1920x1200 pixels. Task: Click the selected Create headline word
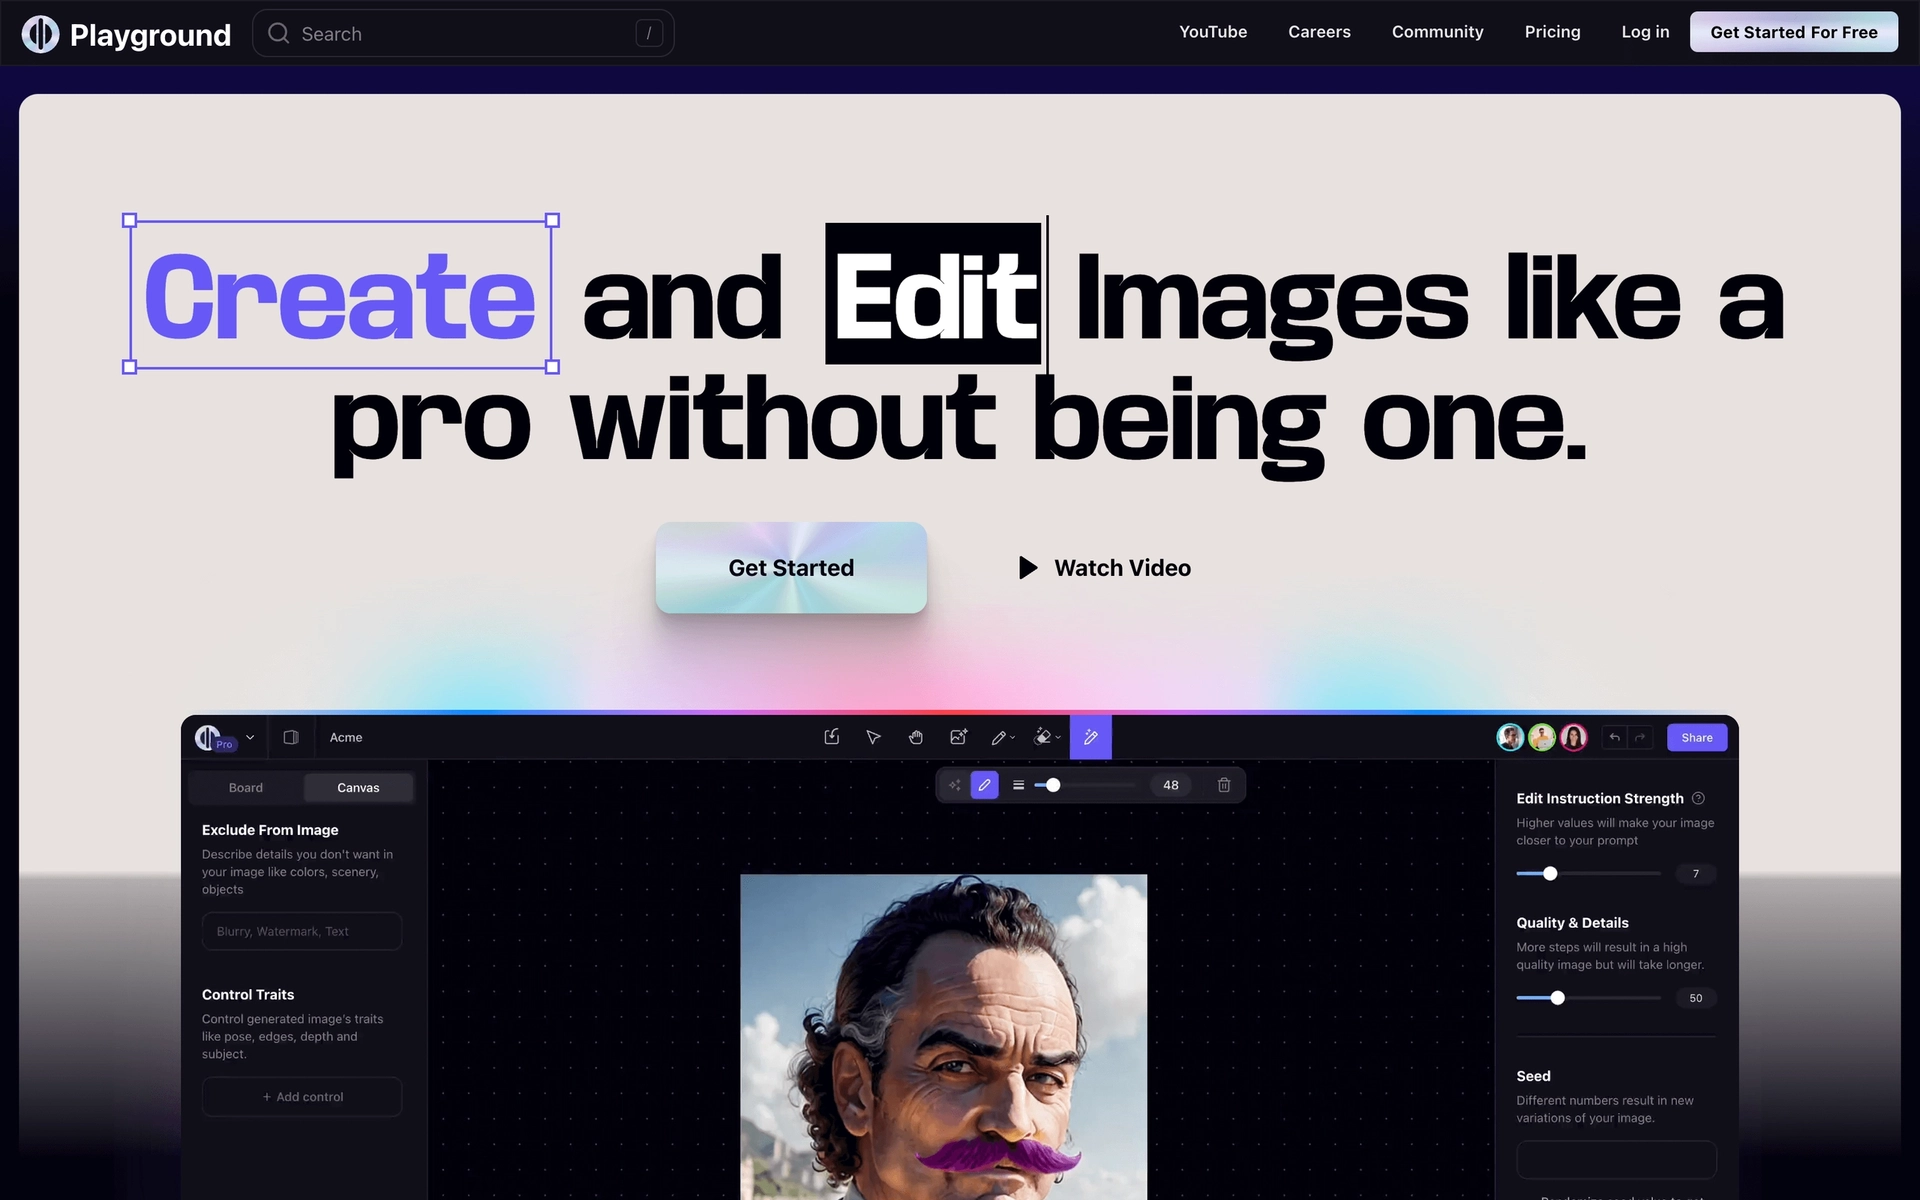340,294
